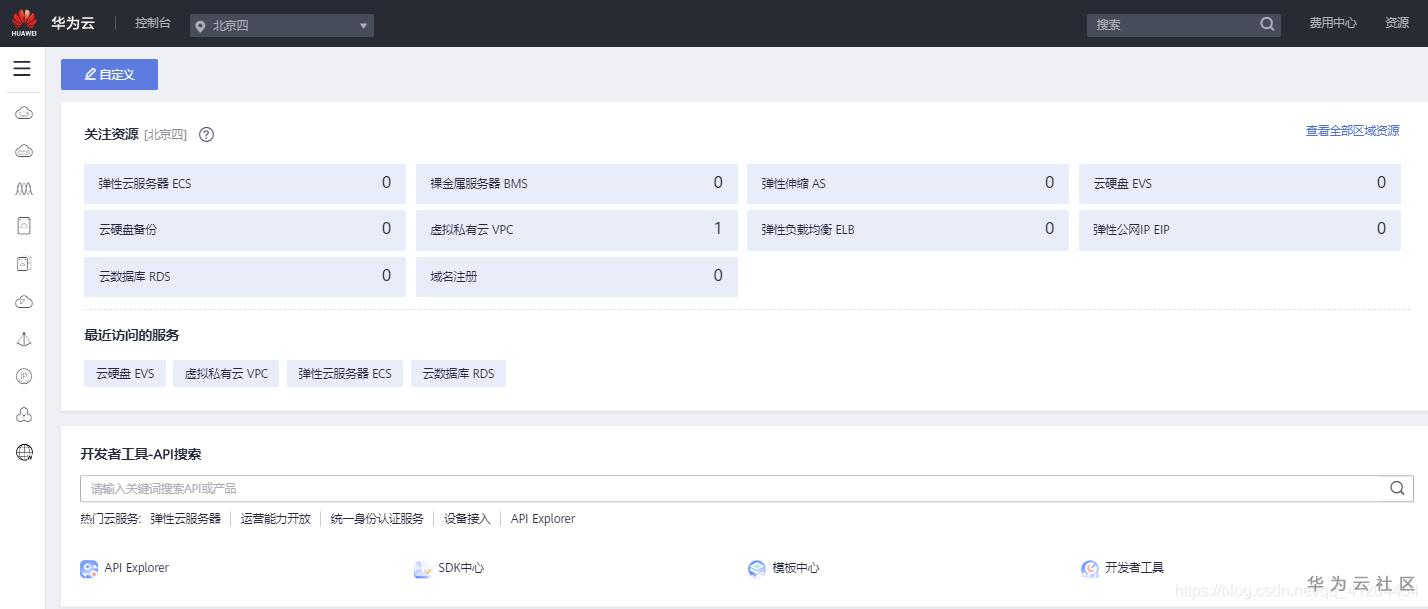Select recent service tag 云数据库 RDS

pos(458,374)
